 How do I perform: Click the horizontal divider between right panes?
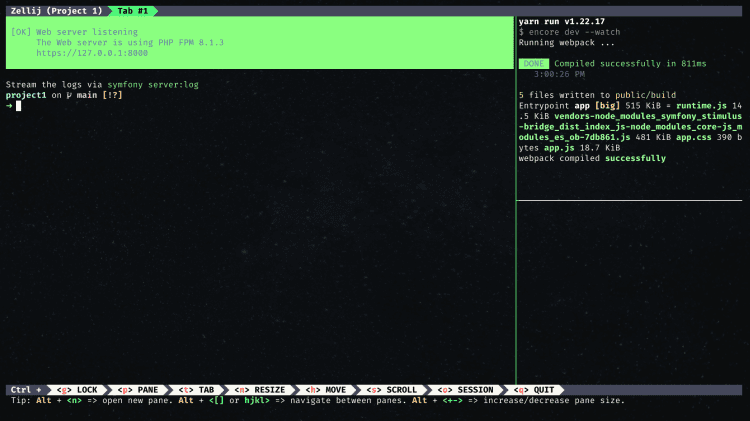click(x=629, y=200)
